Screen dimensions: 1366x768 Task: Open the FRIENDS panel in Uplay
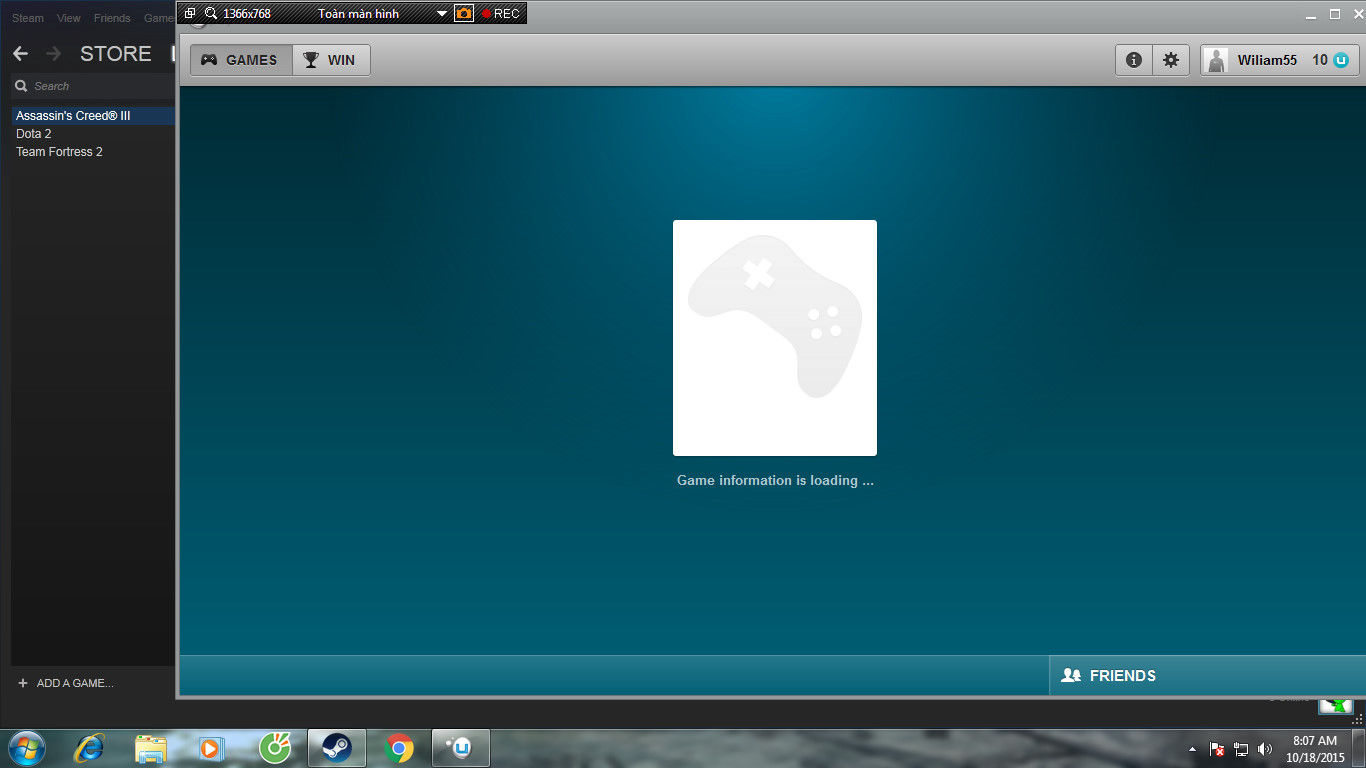click(1110, 675)
